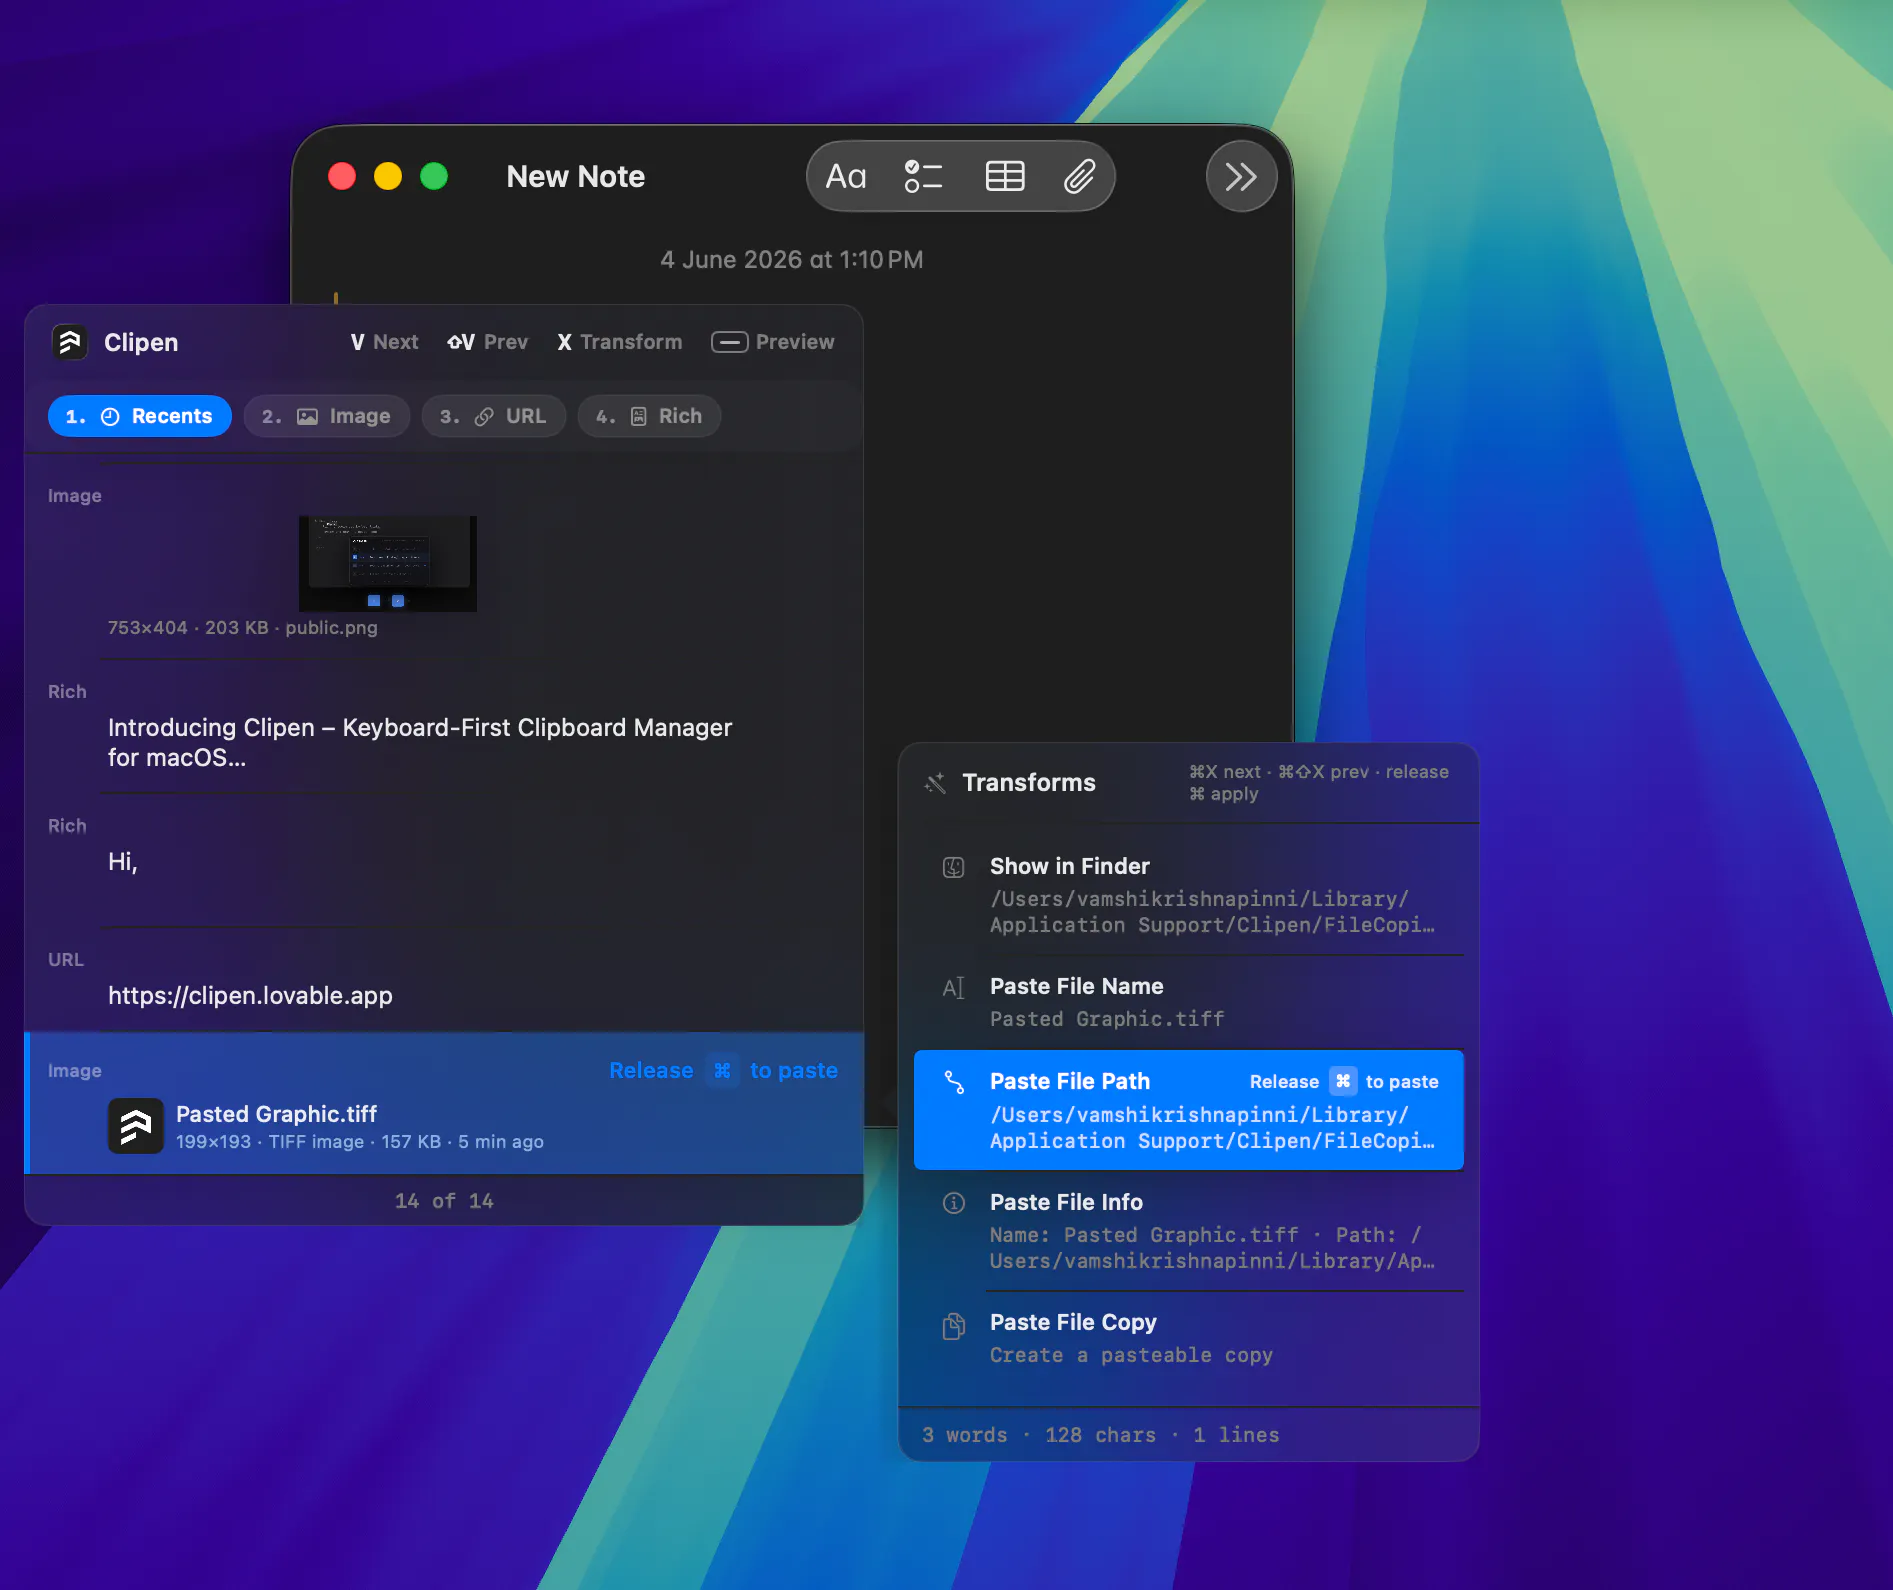Viewport: 1893px width, 1590px height.
Task: Click the Pasted Graphic.tiff file icon
Action: pyautogui.click(x=136, y=1126)
